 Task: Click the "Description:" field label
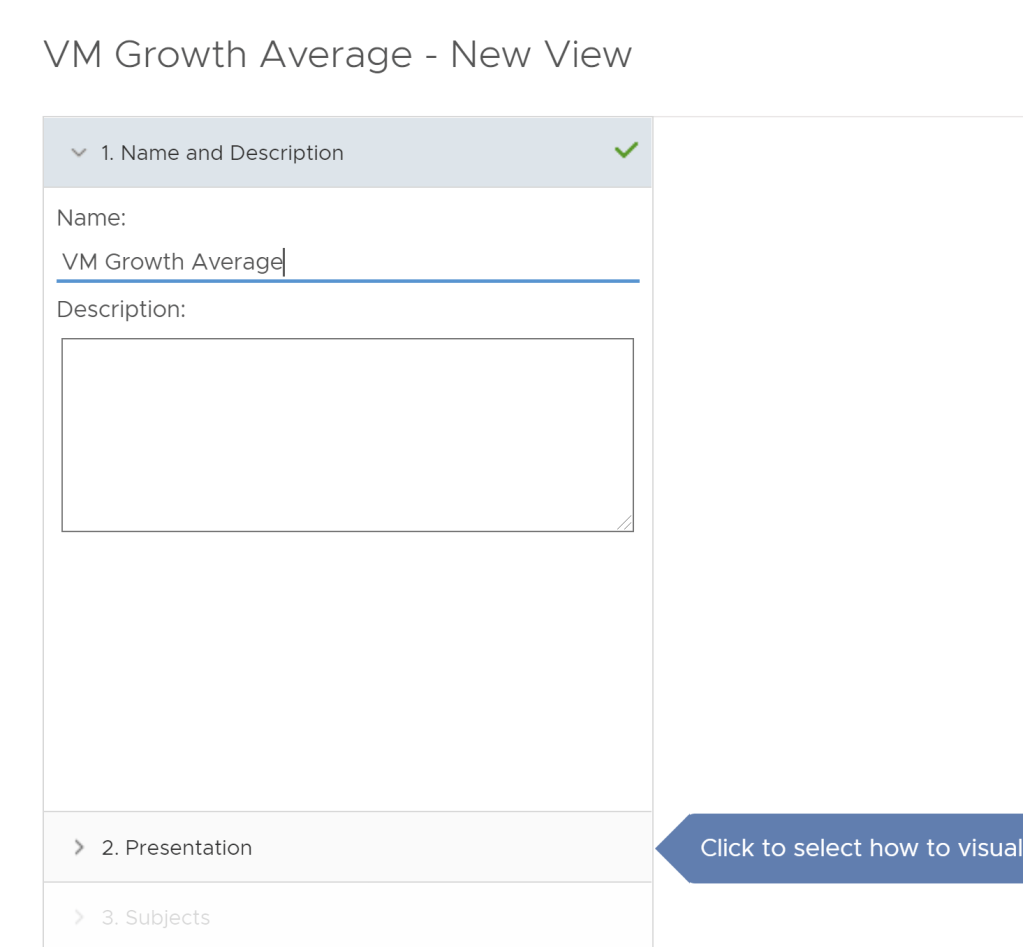click(121, 310)
